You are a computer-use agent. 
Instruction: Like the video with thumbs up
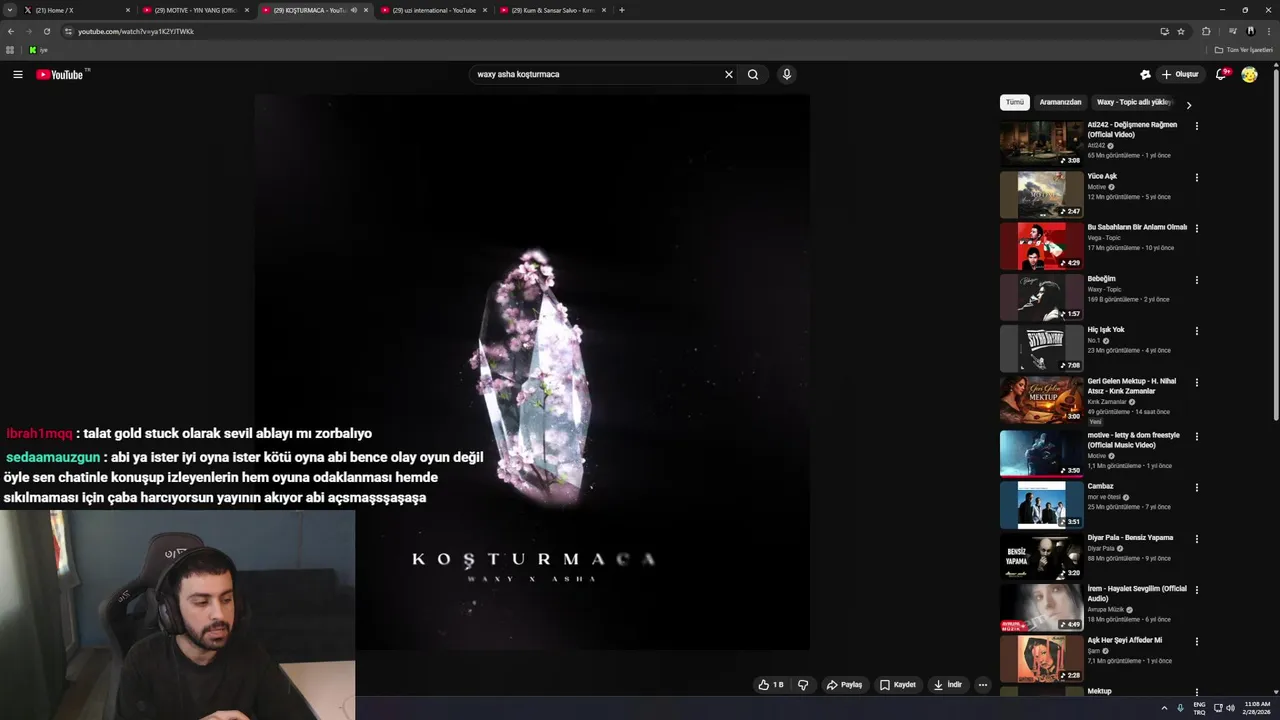(x=770, y=685)
